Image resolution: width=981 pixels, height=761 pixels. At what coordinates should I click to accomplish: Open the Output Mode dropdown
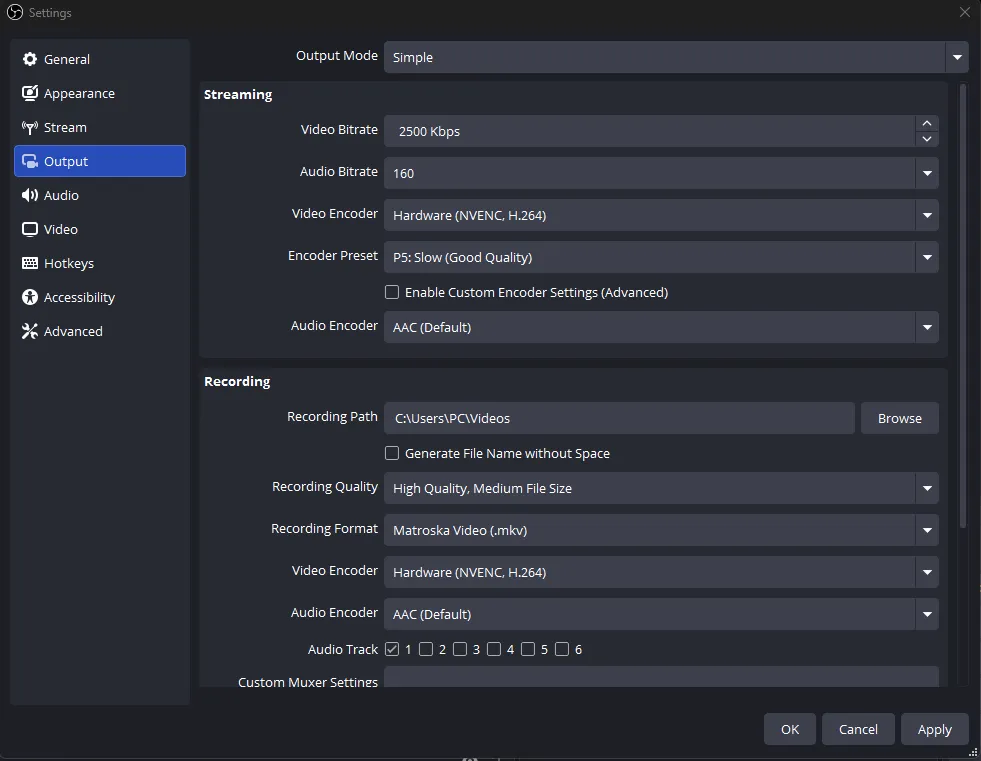pyautogui.click(x=956, y=57)
